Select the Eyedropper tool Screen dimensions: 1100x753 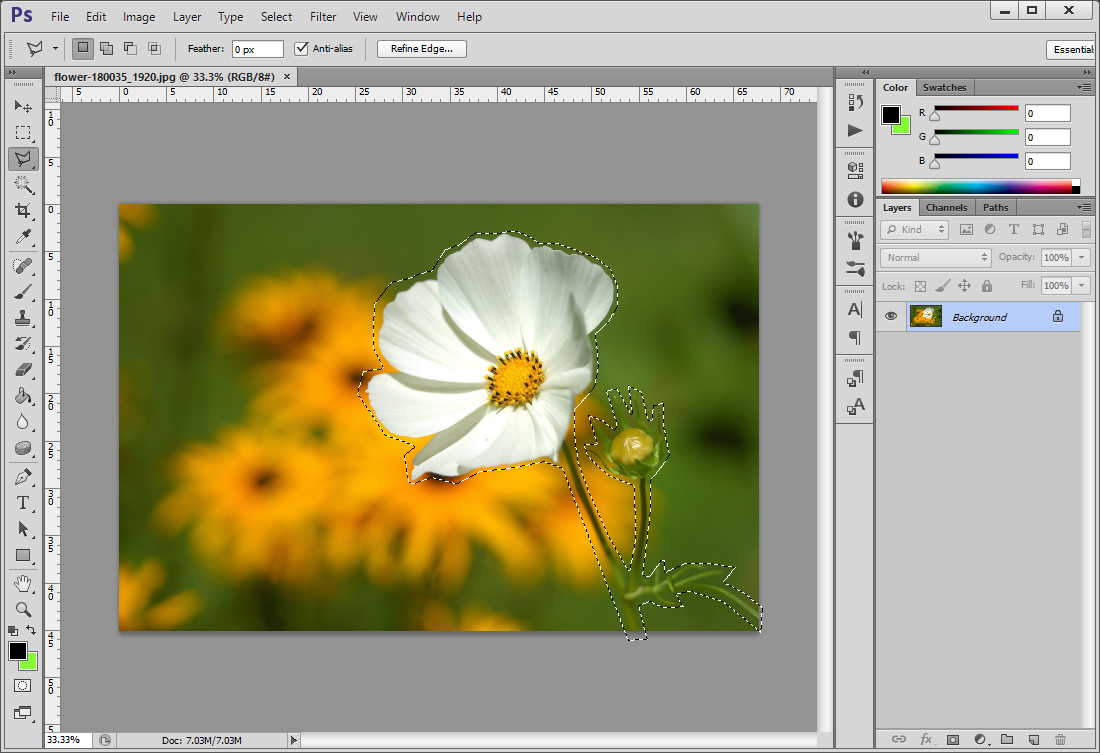(23, 237)
